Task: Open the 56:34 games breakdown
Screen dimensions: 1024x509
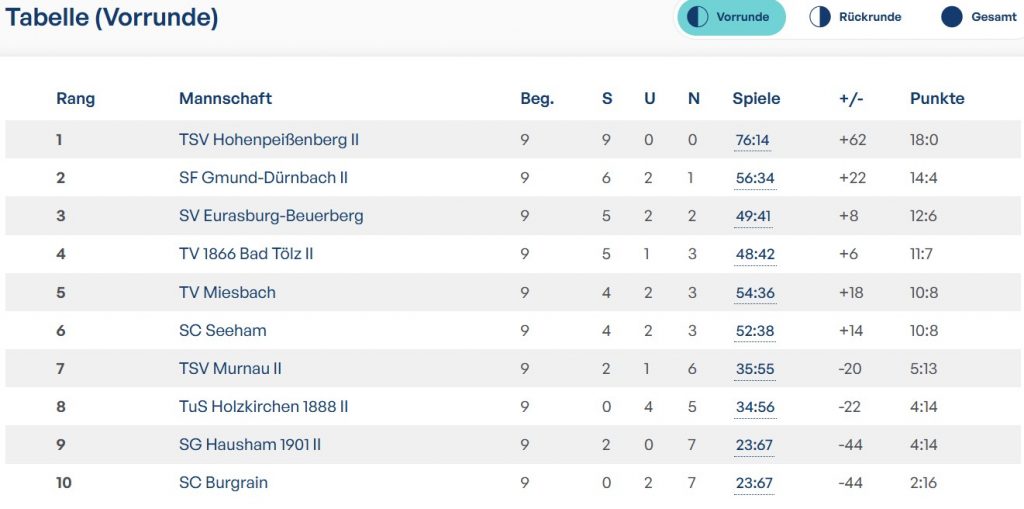Action: coord(754,178)
